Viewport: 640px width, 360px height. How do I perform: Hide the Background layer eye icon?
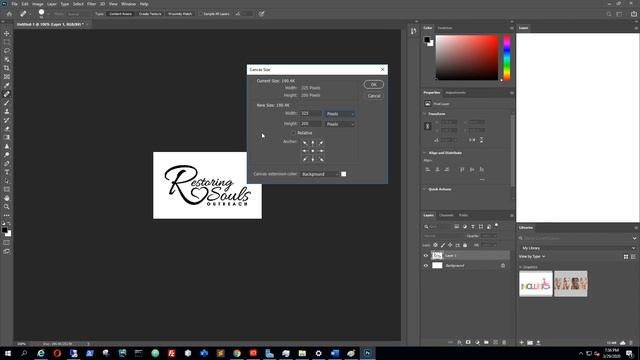(x=426, y=265)
